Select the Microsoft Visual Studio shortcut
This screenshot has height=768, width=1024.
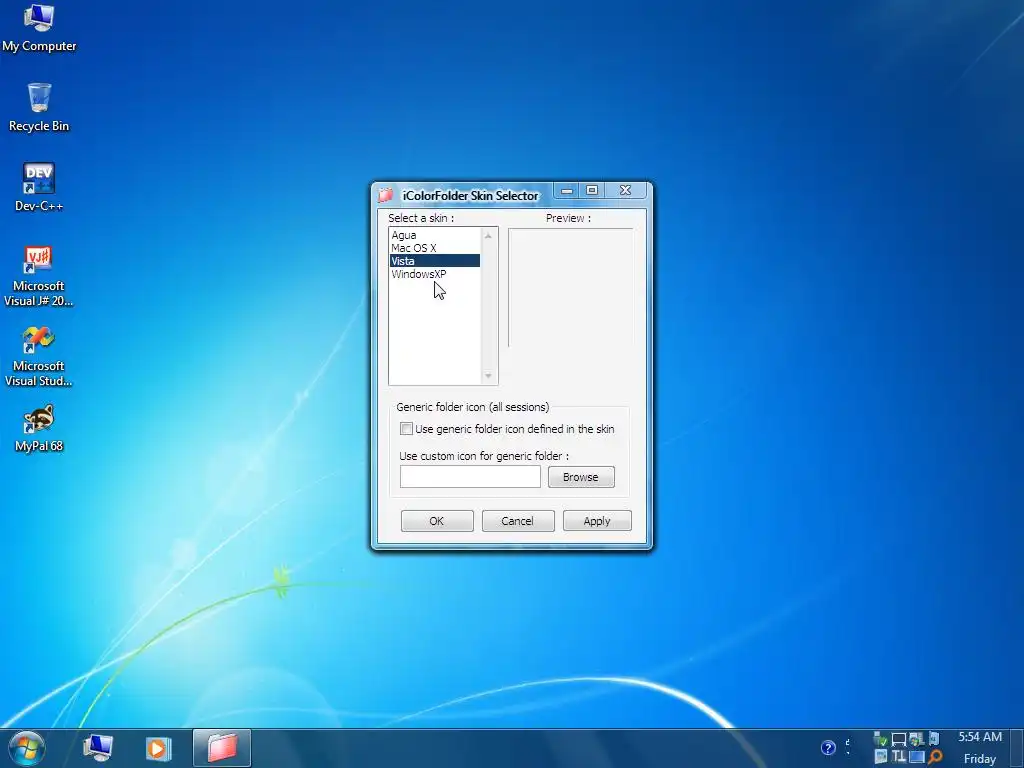pyautogui.click(x=39, y=356)
